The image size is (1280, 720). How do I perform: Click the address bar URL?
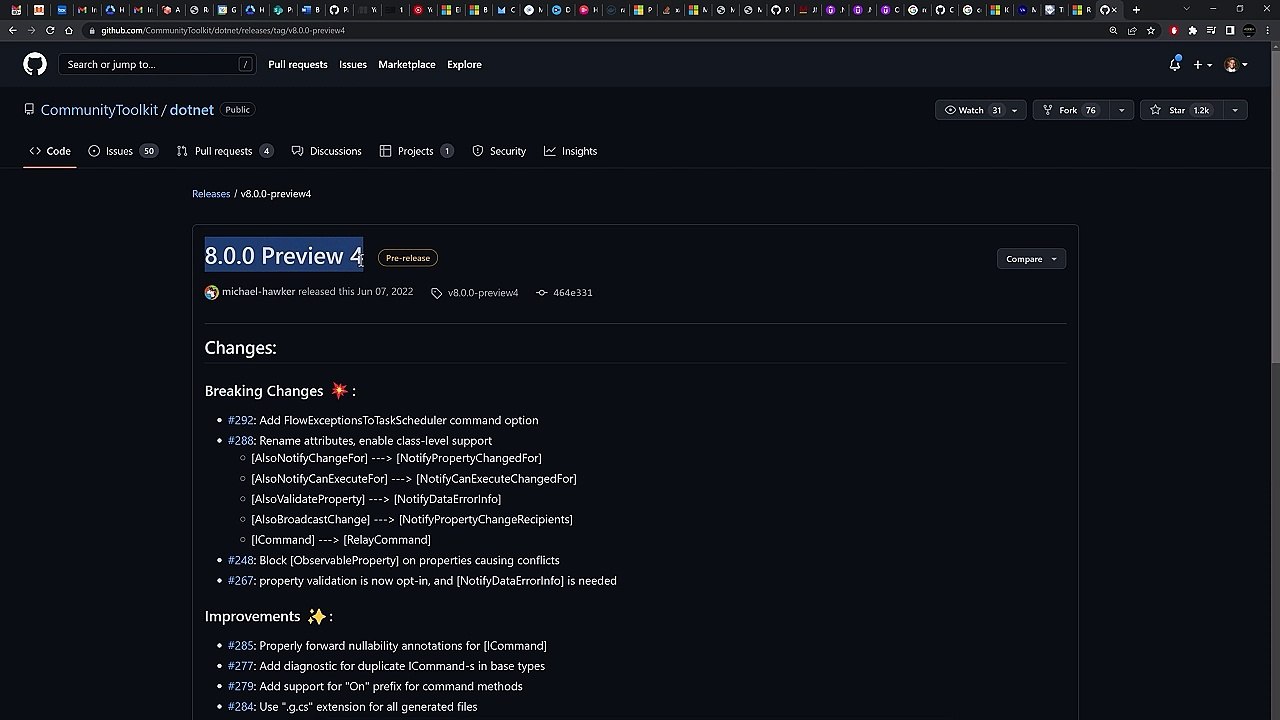[222, 30]
